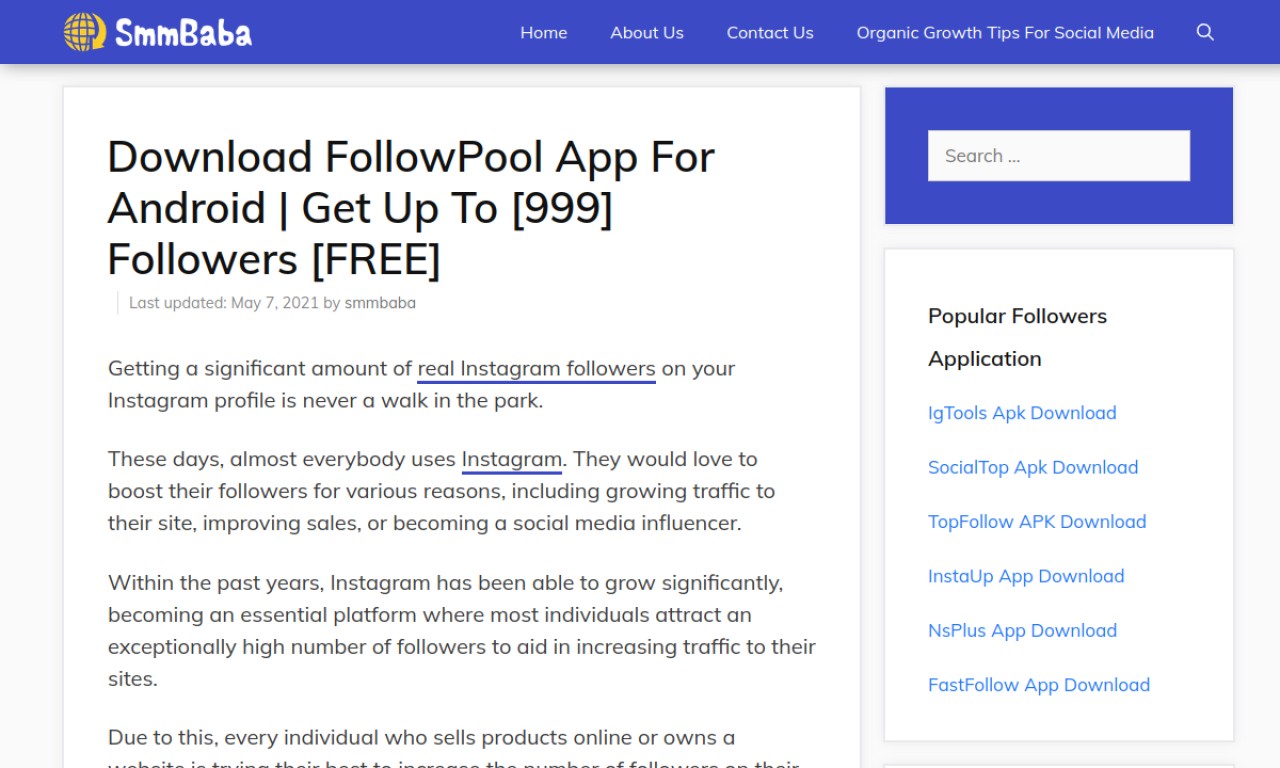The image size is (1280, 768).
Task: Focus the sidebar Search field
Action: tap(1059, 156)
